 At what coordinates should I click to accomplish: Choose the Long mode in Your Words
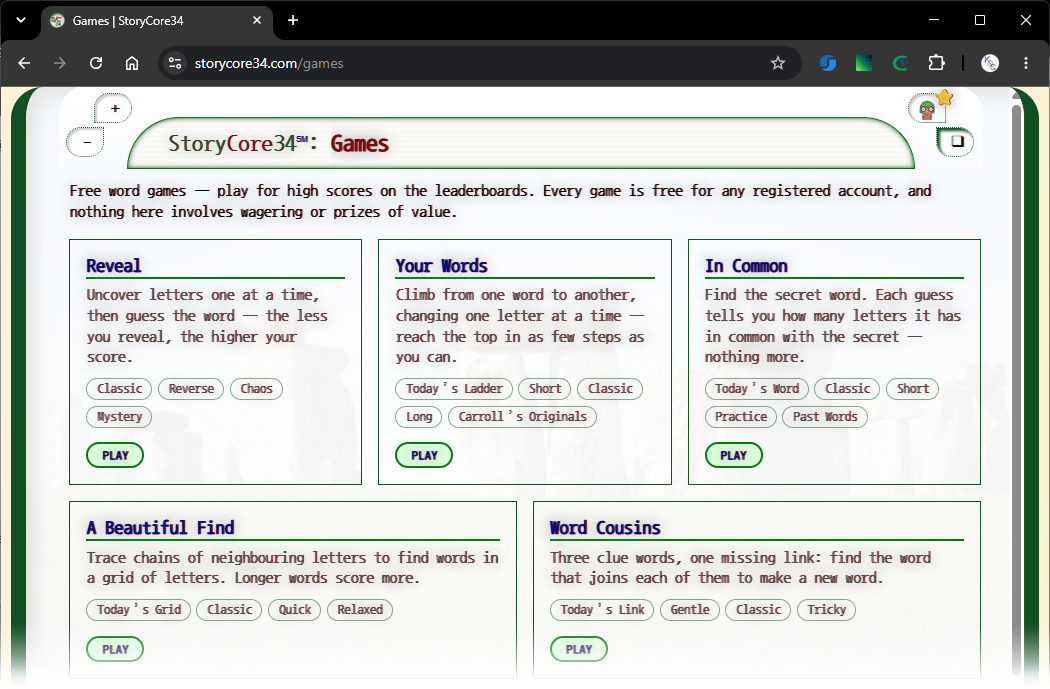(419, 416)
